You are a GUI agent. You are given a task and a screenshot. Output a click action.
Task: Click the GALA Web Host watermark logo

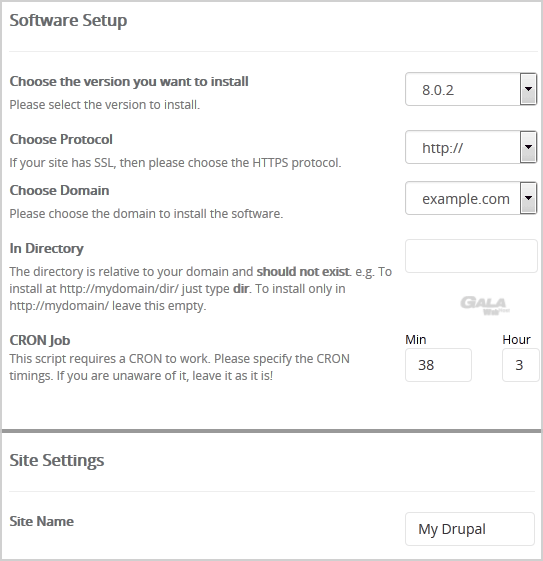[x=485, y=306]
